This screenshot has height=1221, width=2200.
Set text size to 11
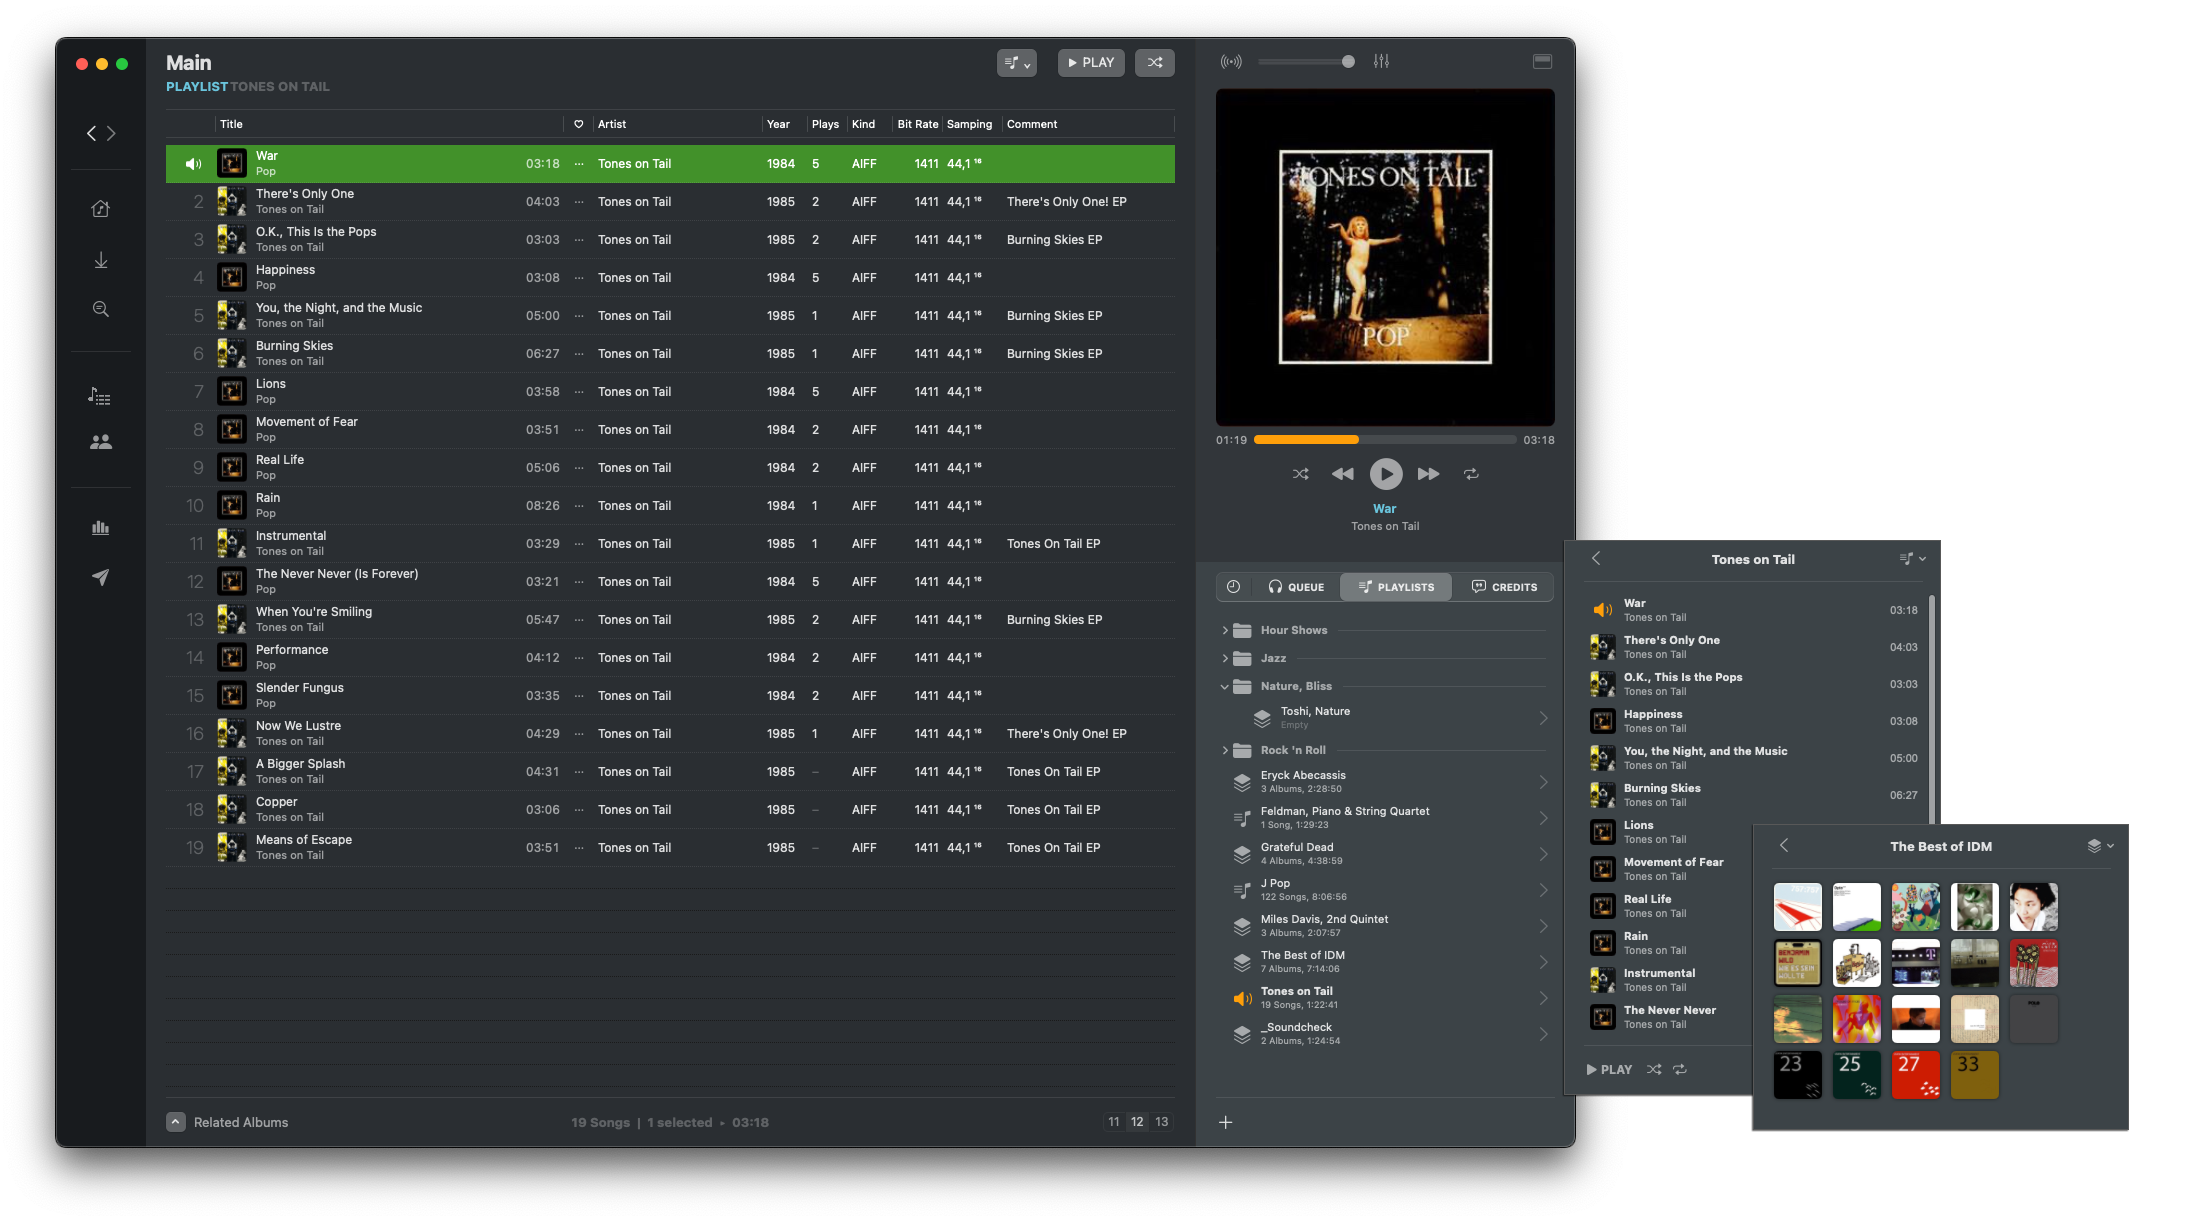tap(1113, 1122)
